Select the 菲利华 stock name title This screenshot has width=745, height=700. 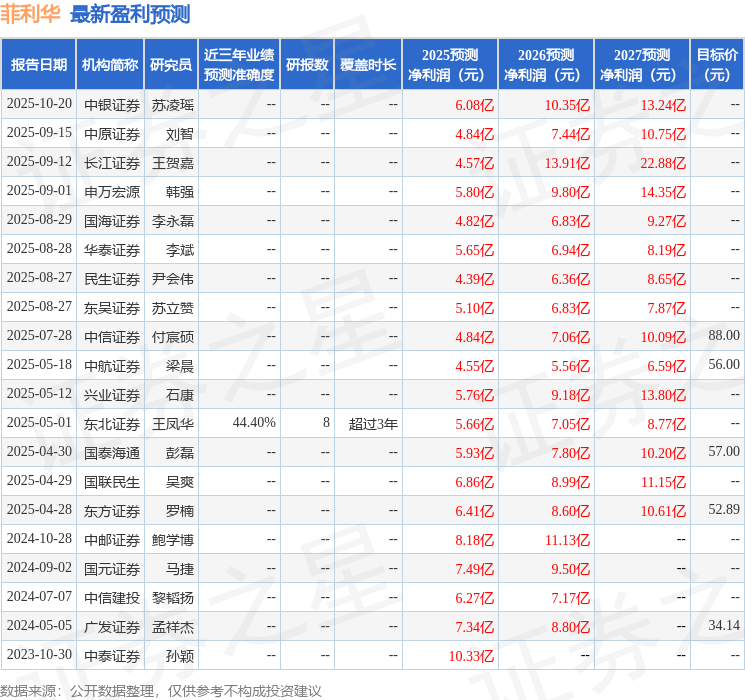click(x=30, y=14)
